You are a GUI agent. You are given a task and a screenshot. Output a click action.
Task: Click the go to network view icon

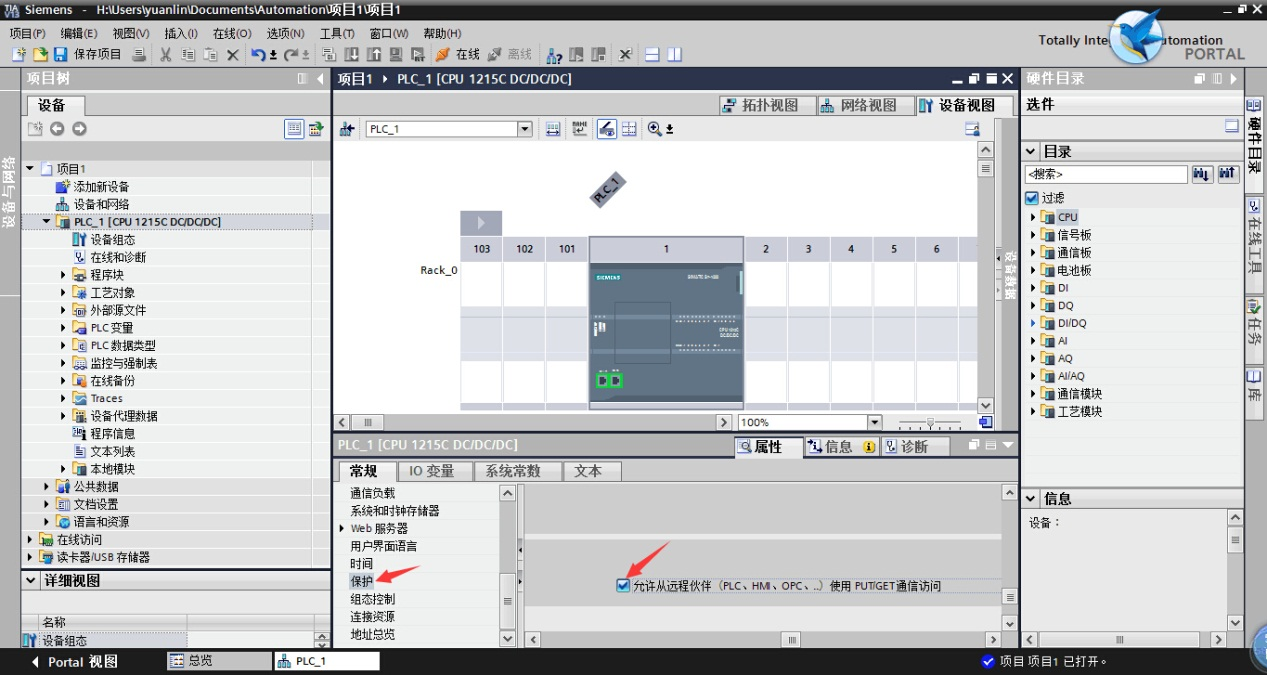coord(348,129)
